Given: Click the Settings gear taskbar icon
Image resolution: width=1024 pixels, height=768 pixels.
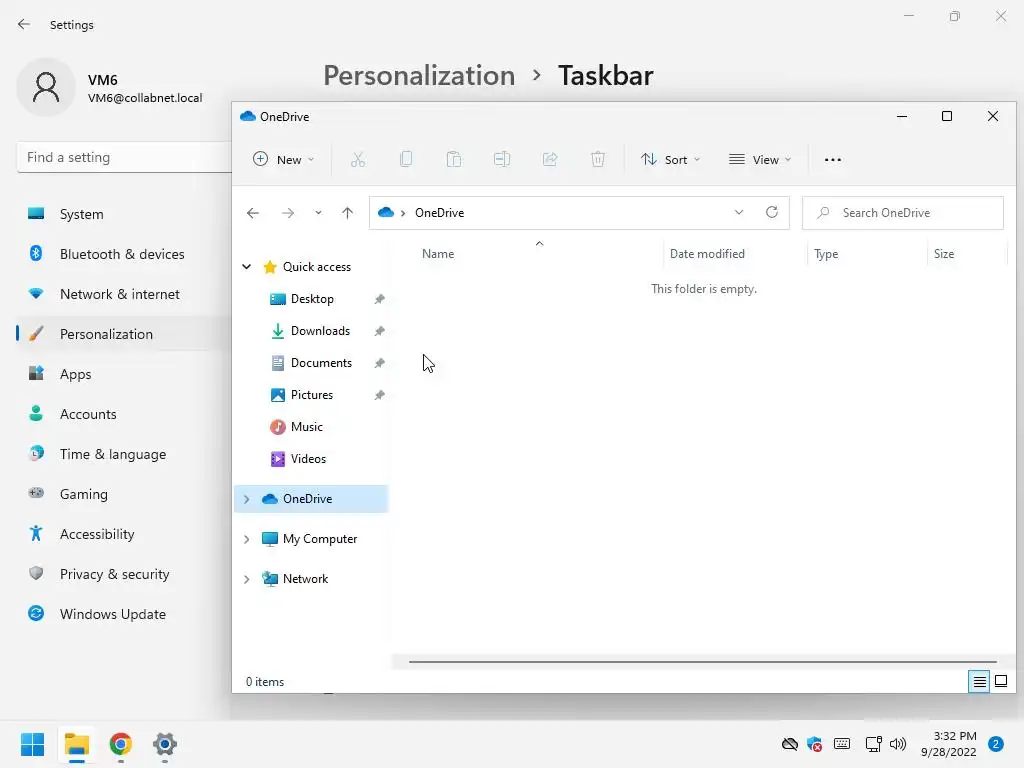Looking at the screenshot, I should point(165,744).
